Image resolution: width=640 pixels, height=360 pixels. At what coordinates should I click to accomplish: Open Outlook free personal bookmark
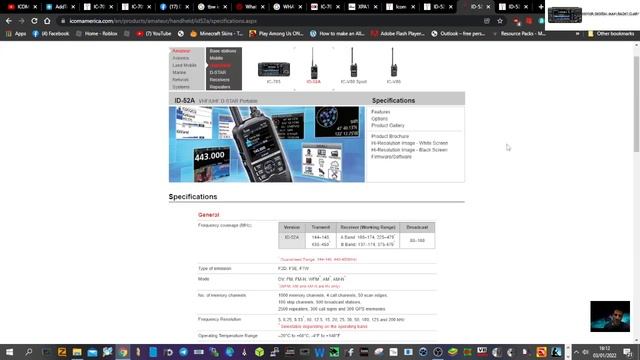pyautogui.click(x=458, y=34)
